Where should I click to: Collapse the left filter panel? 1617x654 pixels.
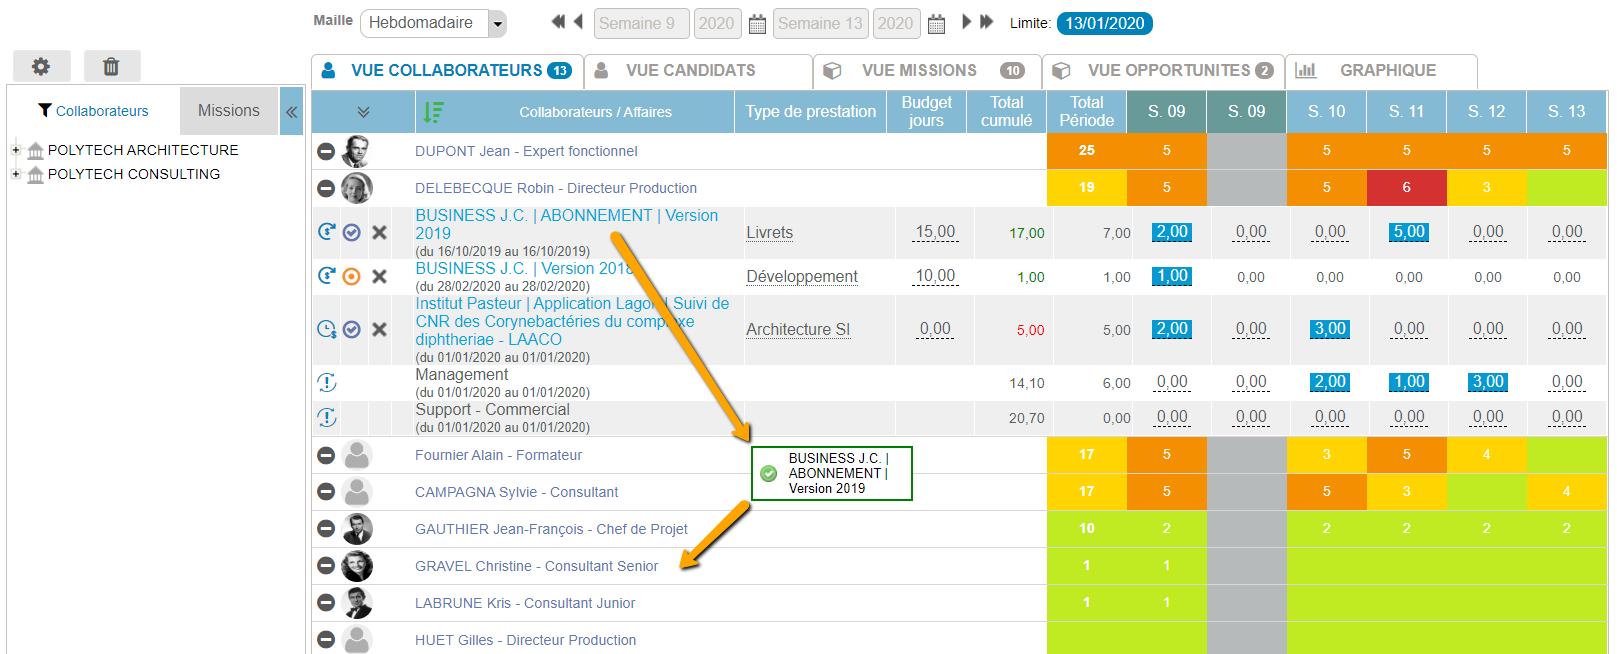coord(291,112)
